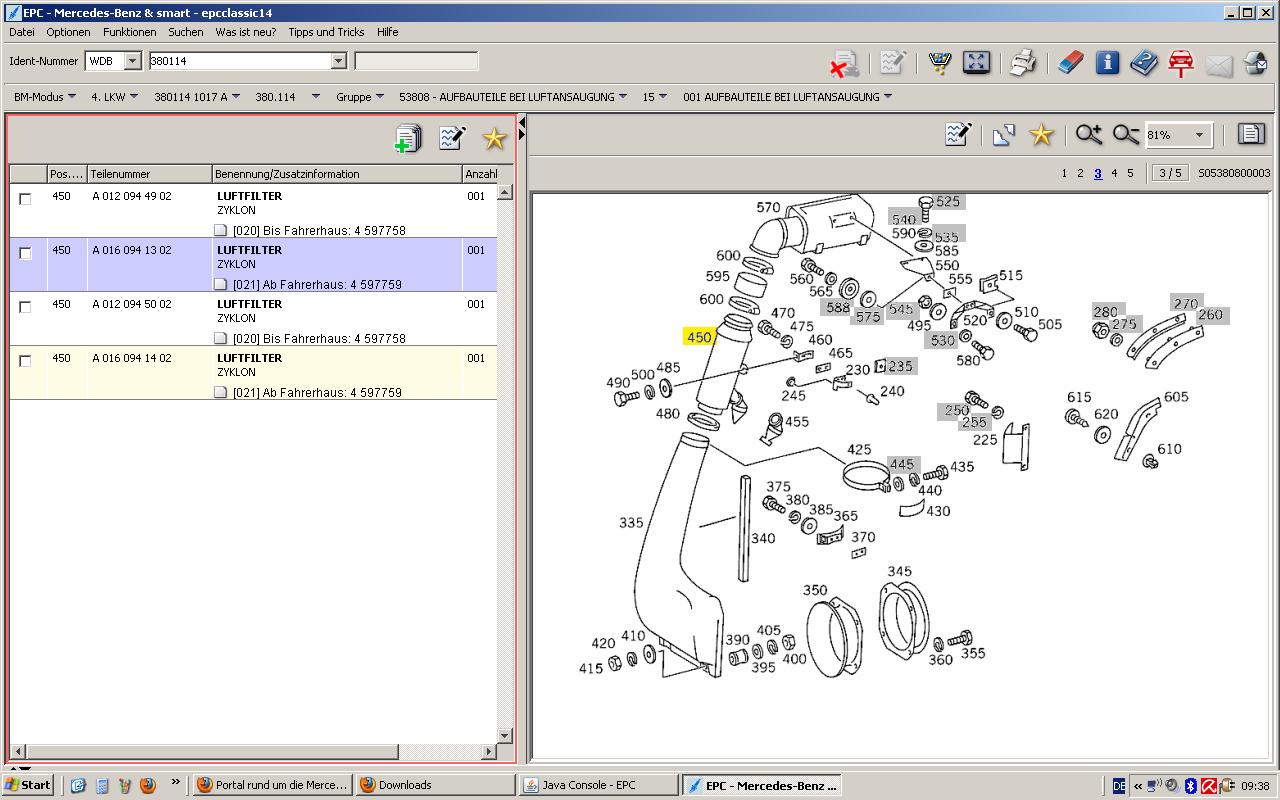Check the box for part A 012 094 50 02
The width and height of the screenshot is (1280, 800).
point(25,307)
